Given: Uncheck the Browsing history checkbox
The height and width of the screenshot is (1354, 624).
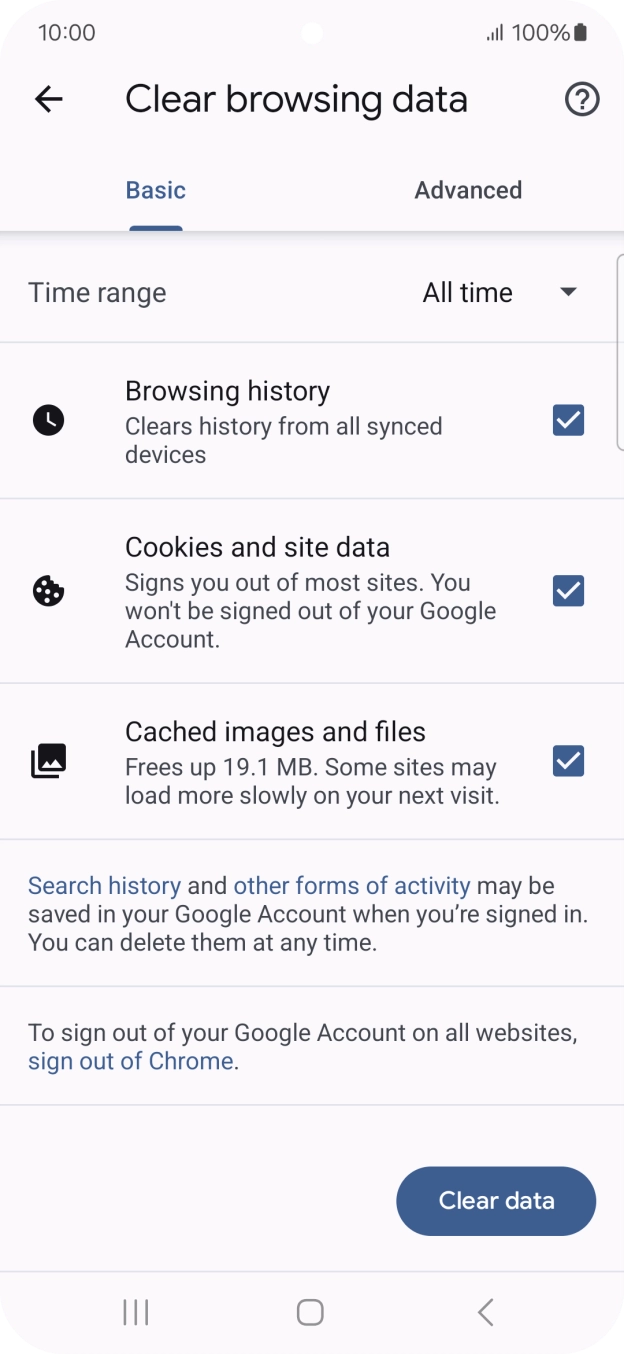Looking at the screenshot, I should click(568, 420).
